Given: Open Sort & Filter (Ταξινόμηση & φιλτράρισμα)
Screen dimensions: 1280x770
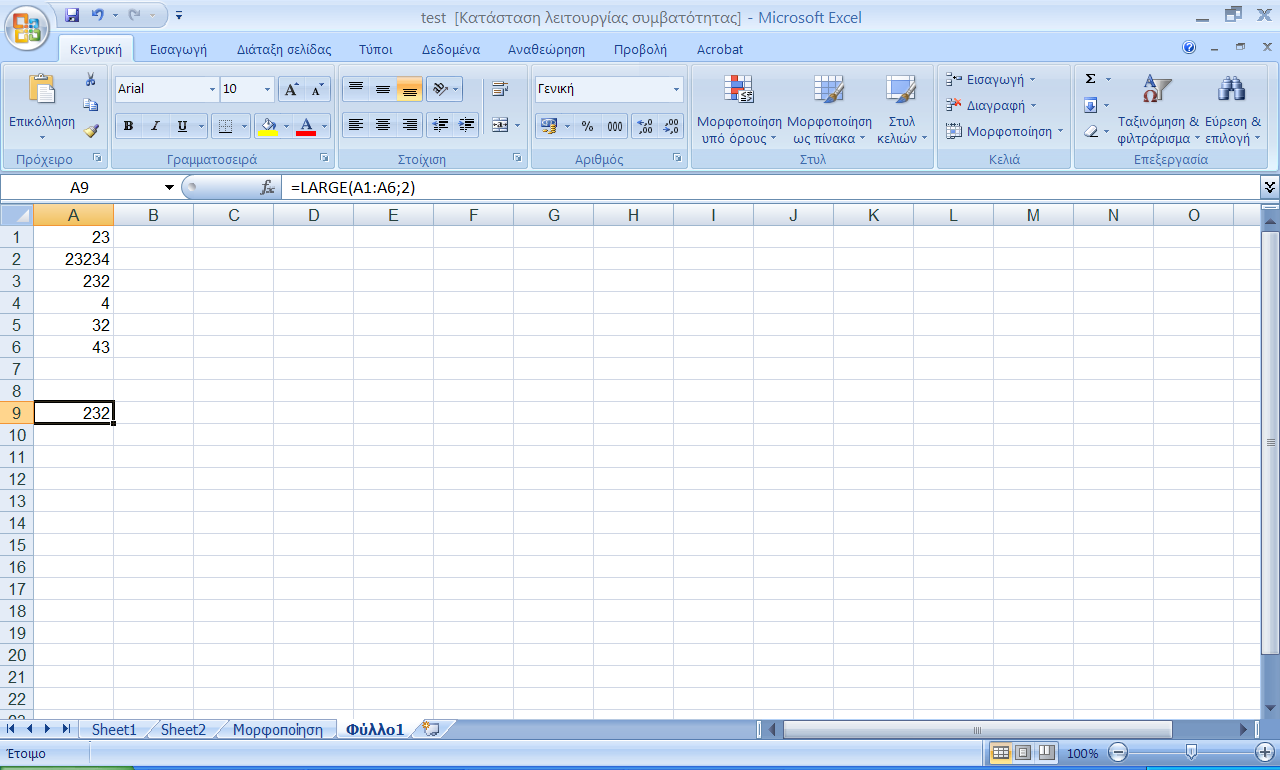Looking at the screenshot, I should click(x=1158, y=108).
